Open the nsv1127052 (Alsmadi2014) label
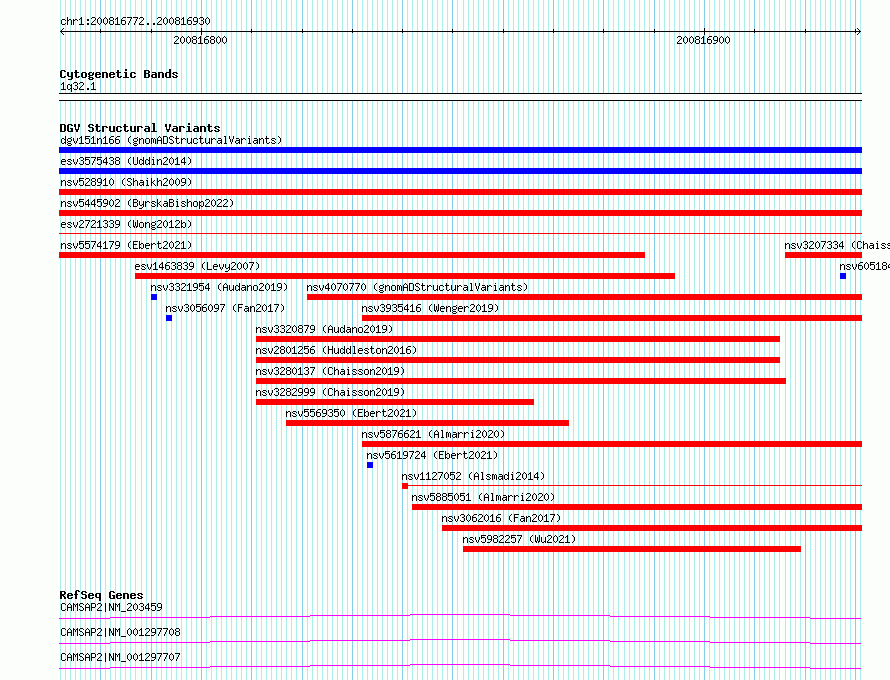The height and width of the screenshot is (680, 890). coord(473,476)
